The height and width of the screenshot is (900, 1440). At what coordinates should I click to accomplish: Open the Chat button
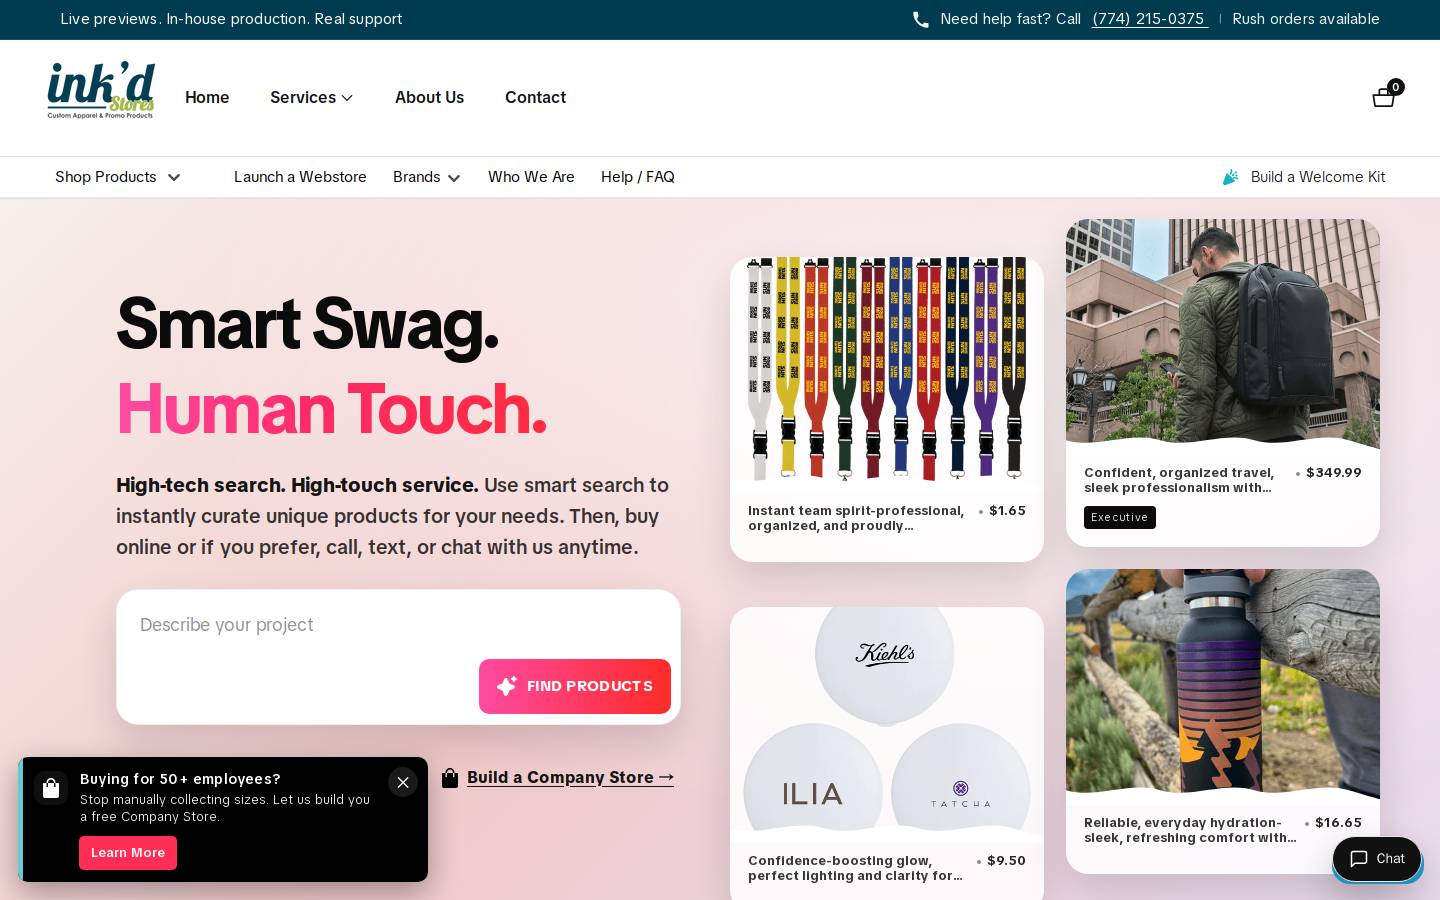pos(1377,859)
